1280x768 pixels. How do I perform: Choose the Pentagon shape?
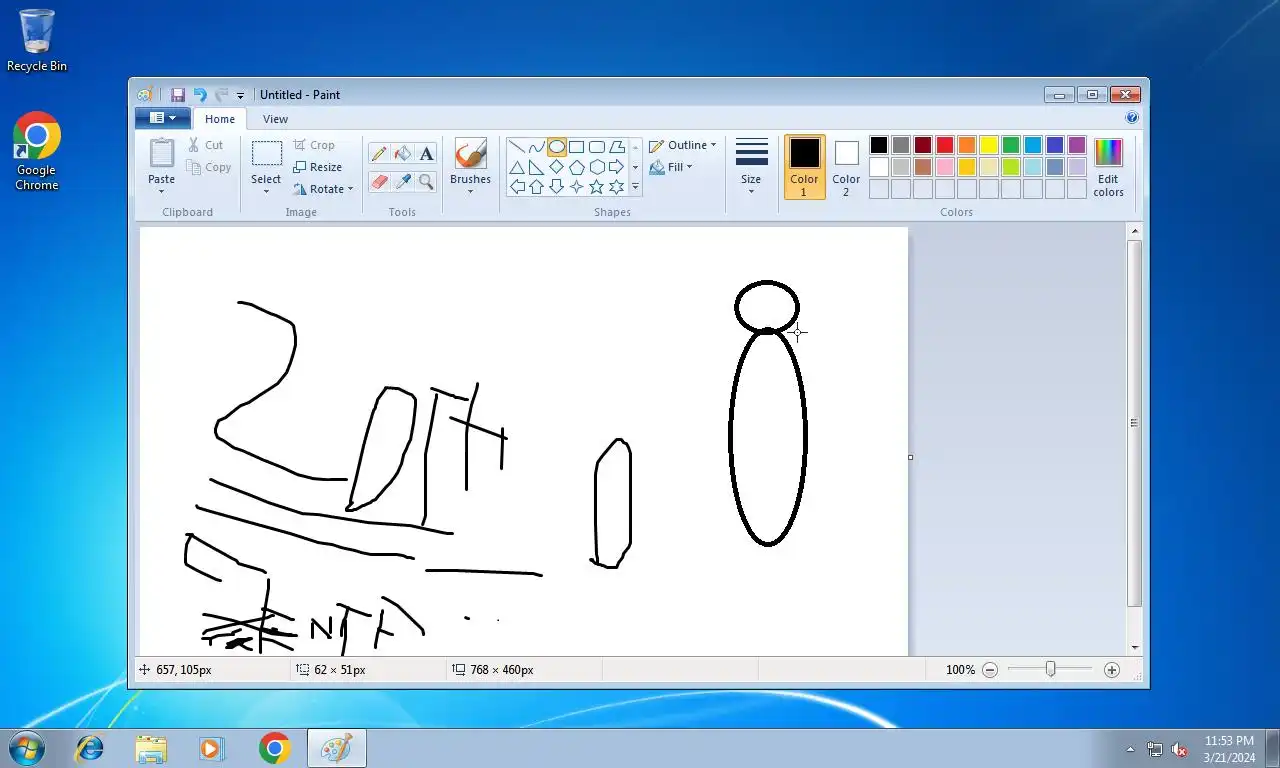(x=577, y=167)
